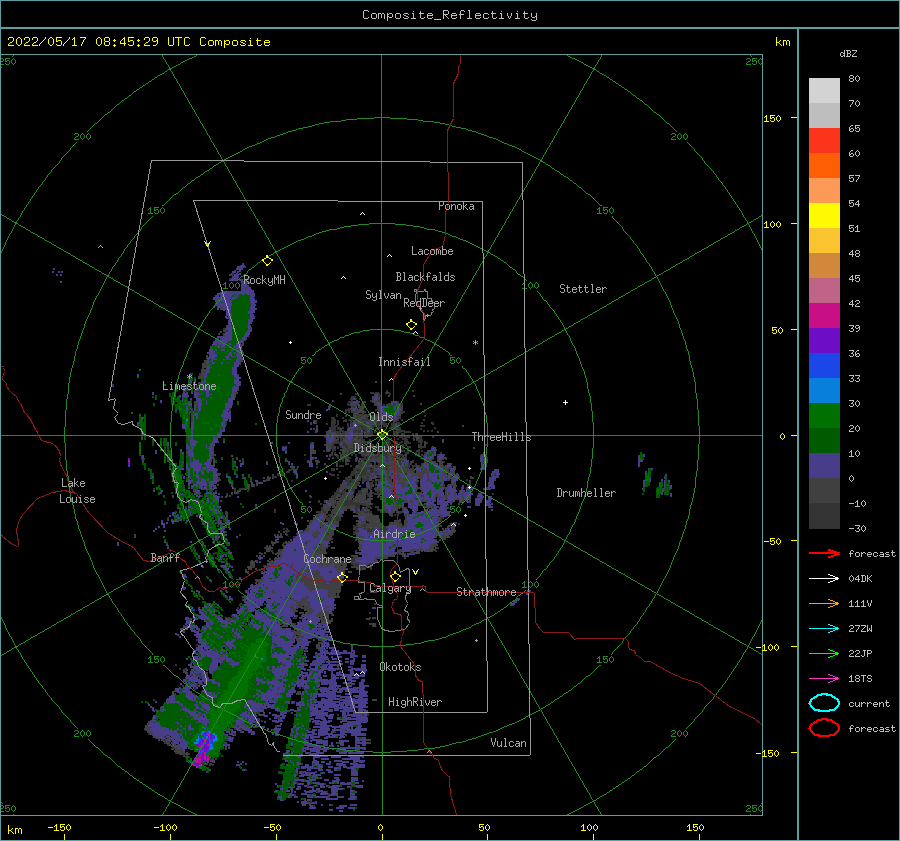Click the HighRiver town label
This screenshot has width=900, height=841.
tap(415, 702)
